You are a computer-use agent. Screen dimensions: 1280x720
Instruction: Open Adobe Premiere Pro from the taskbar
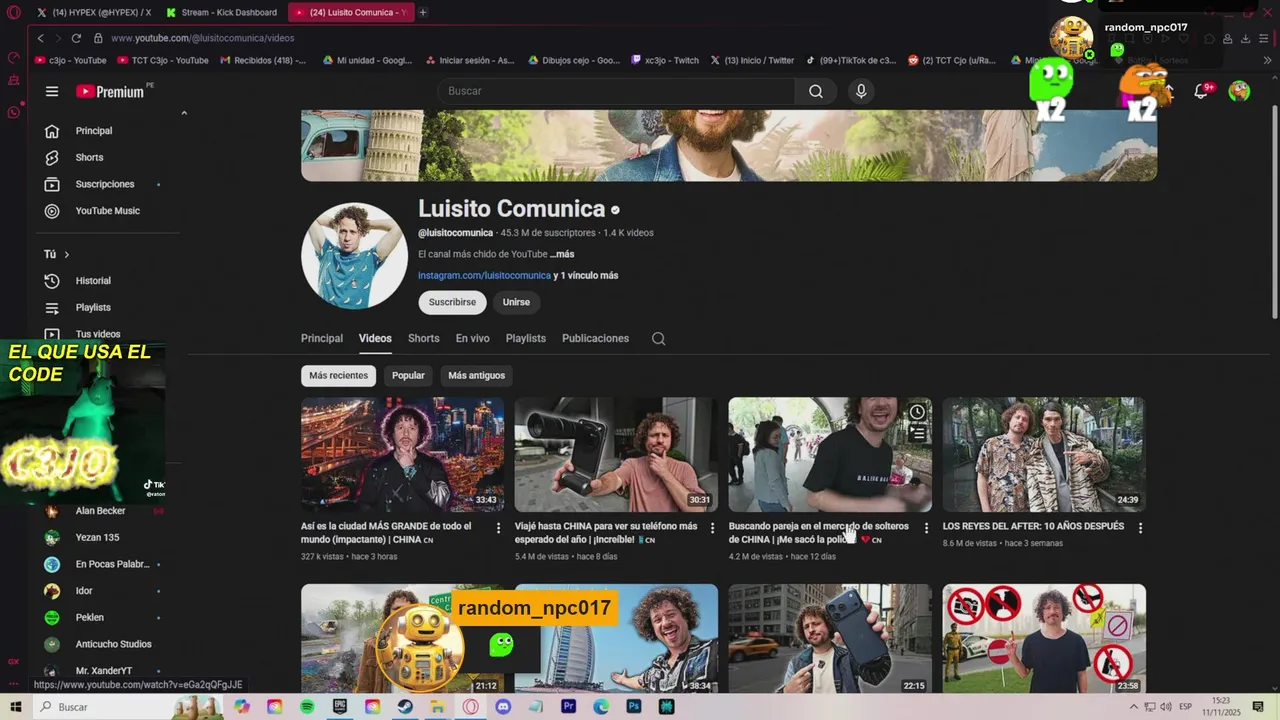(x=568, y=707)
